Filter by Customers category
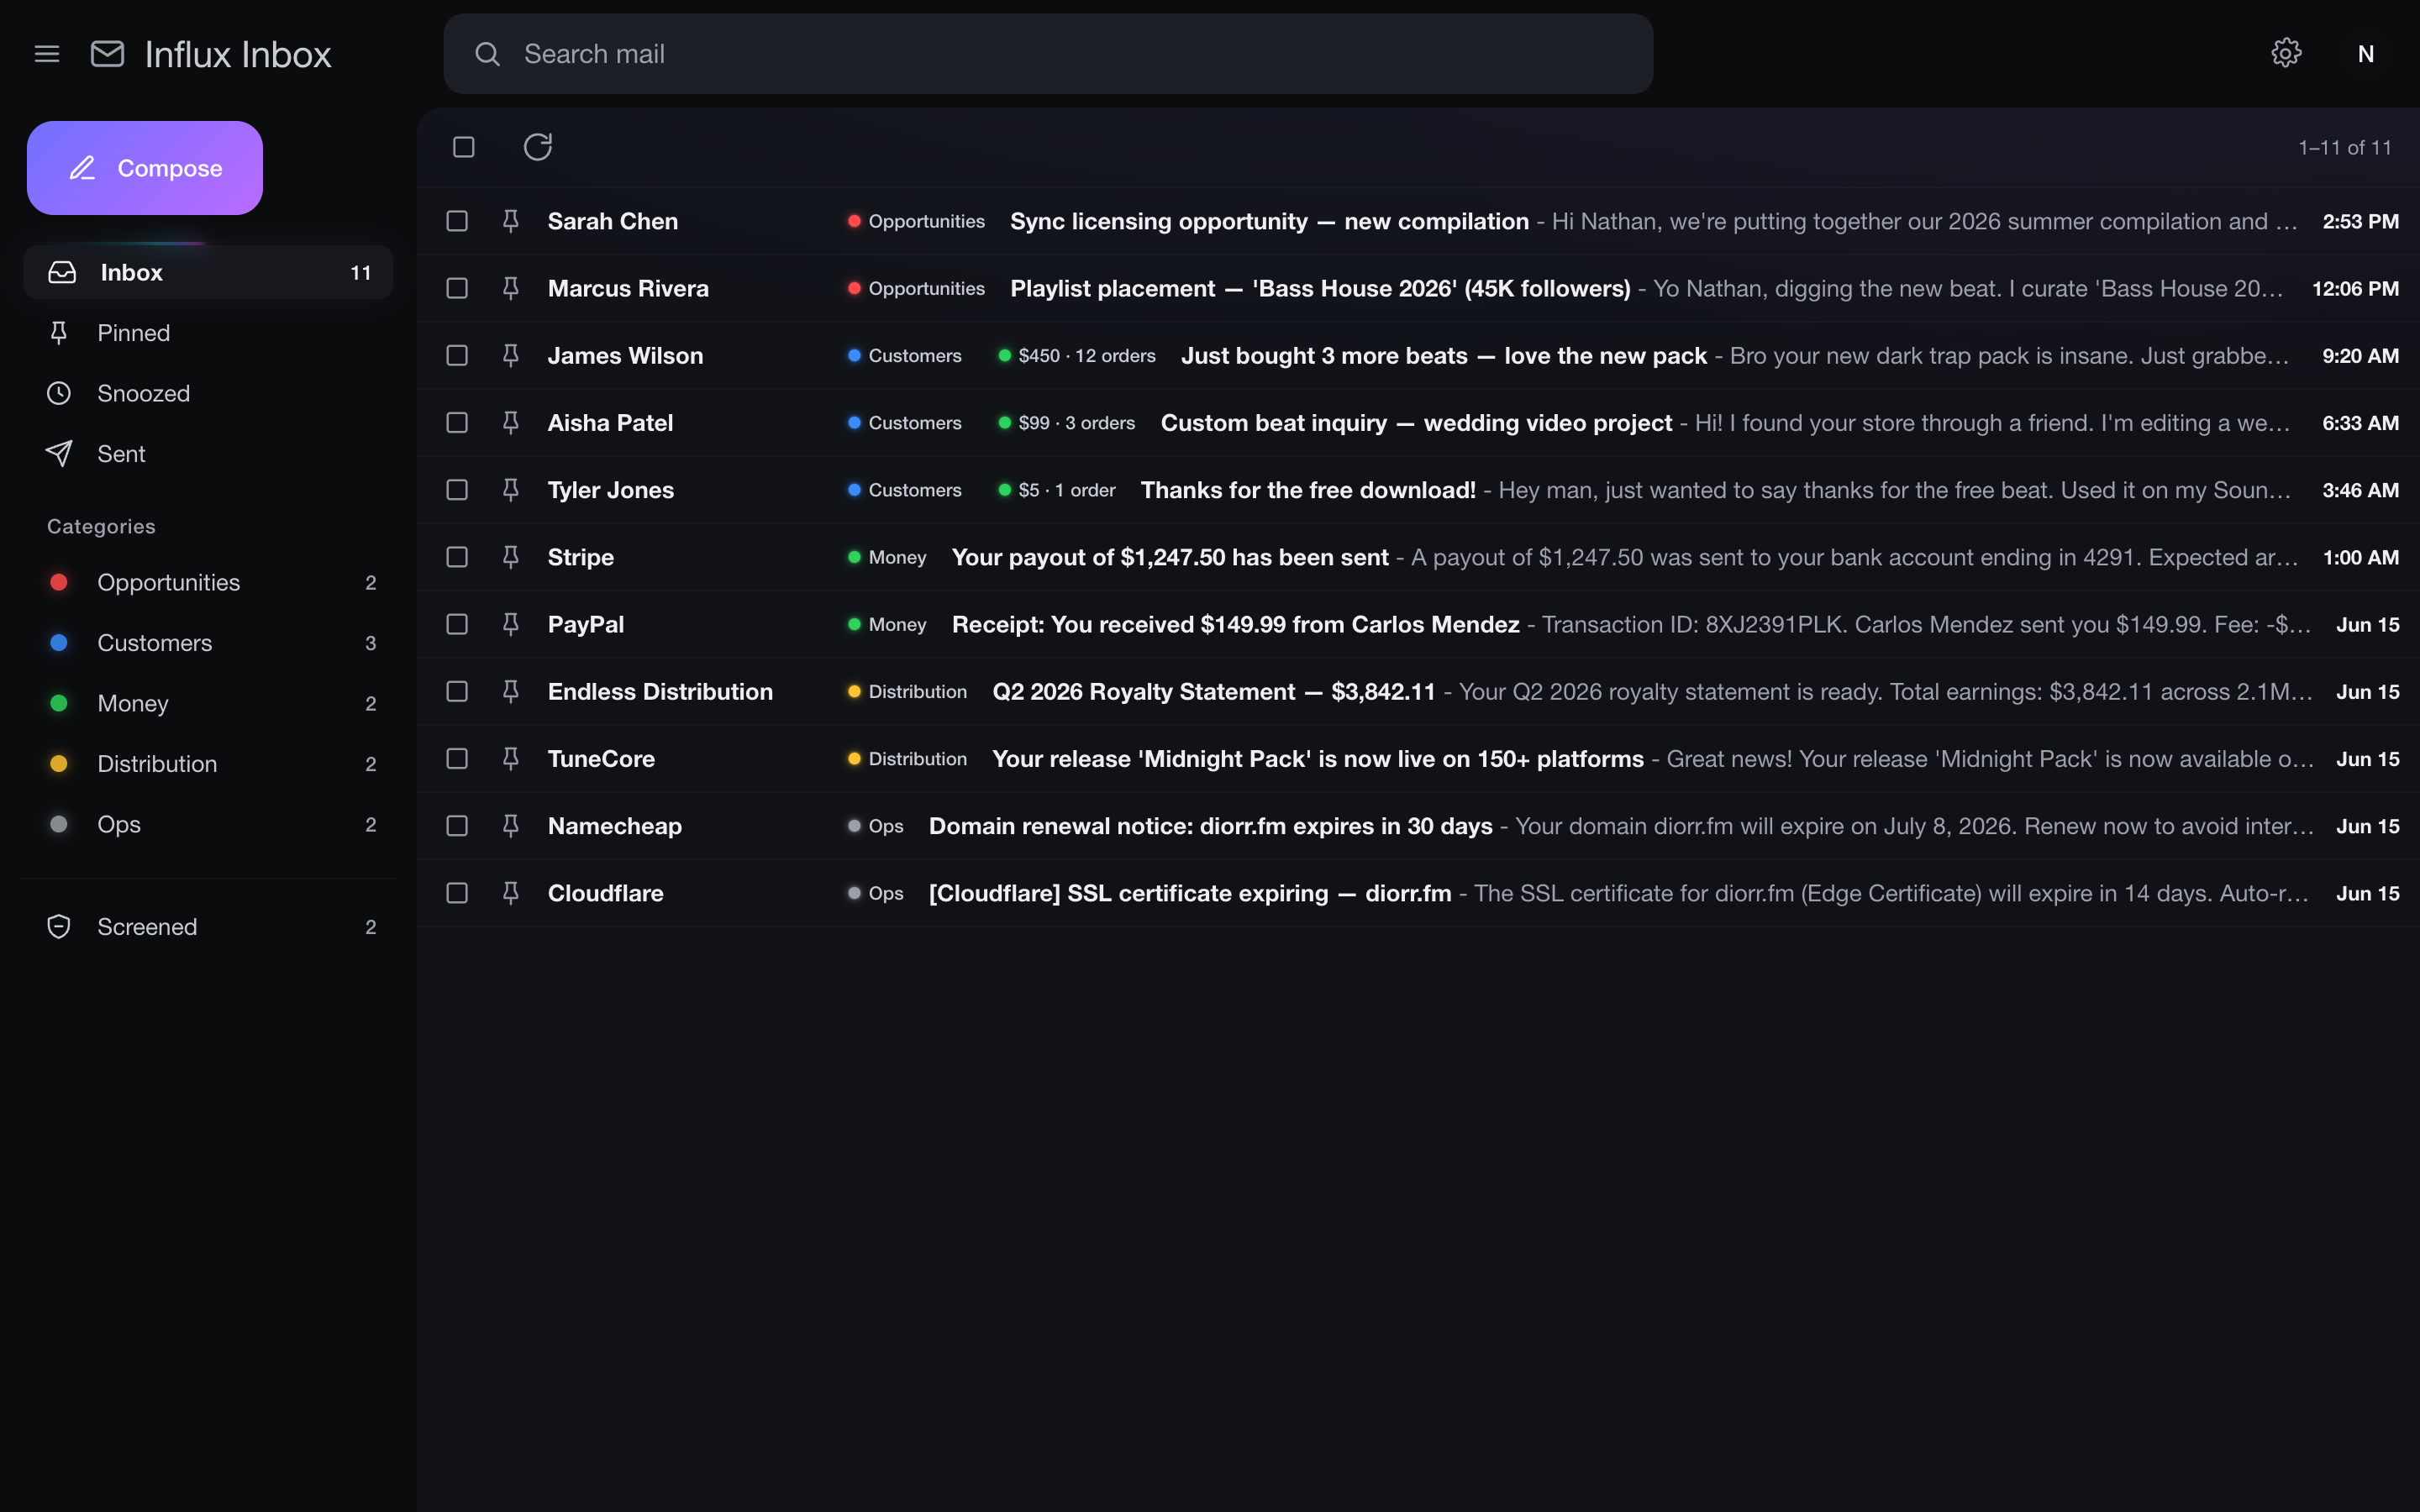The image size is (2420, 1512). (x=208, y=643)
